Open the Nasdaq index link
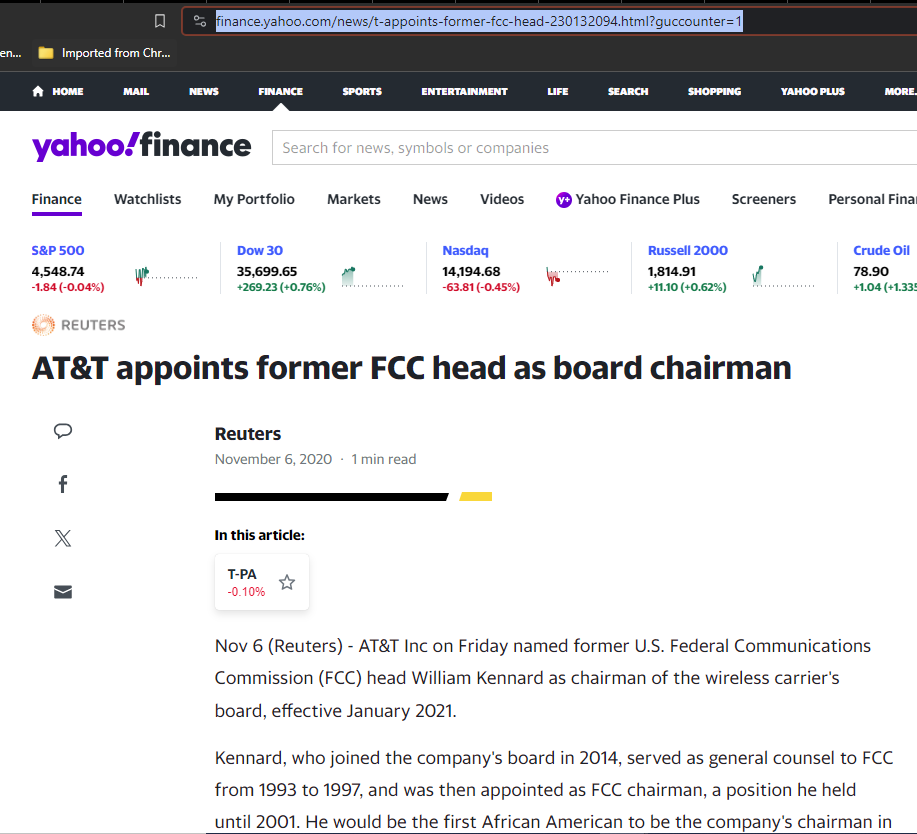Image resolution: width=917 pixels, height=834 pixels. (465, 250)
